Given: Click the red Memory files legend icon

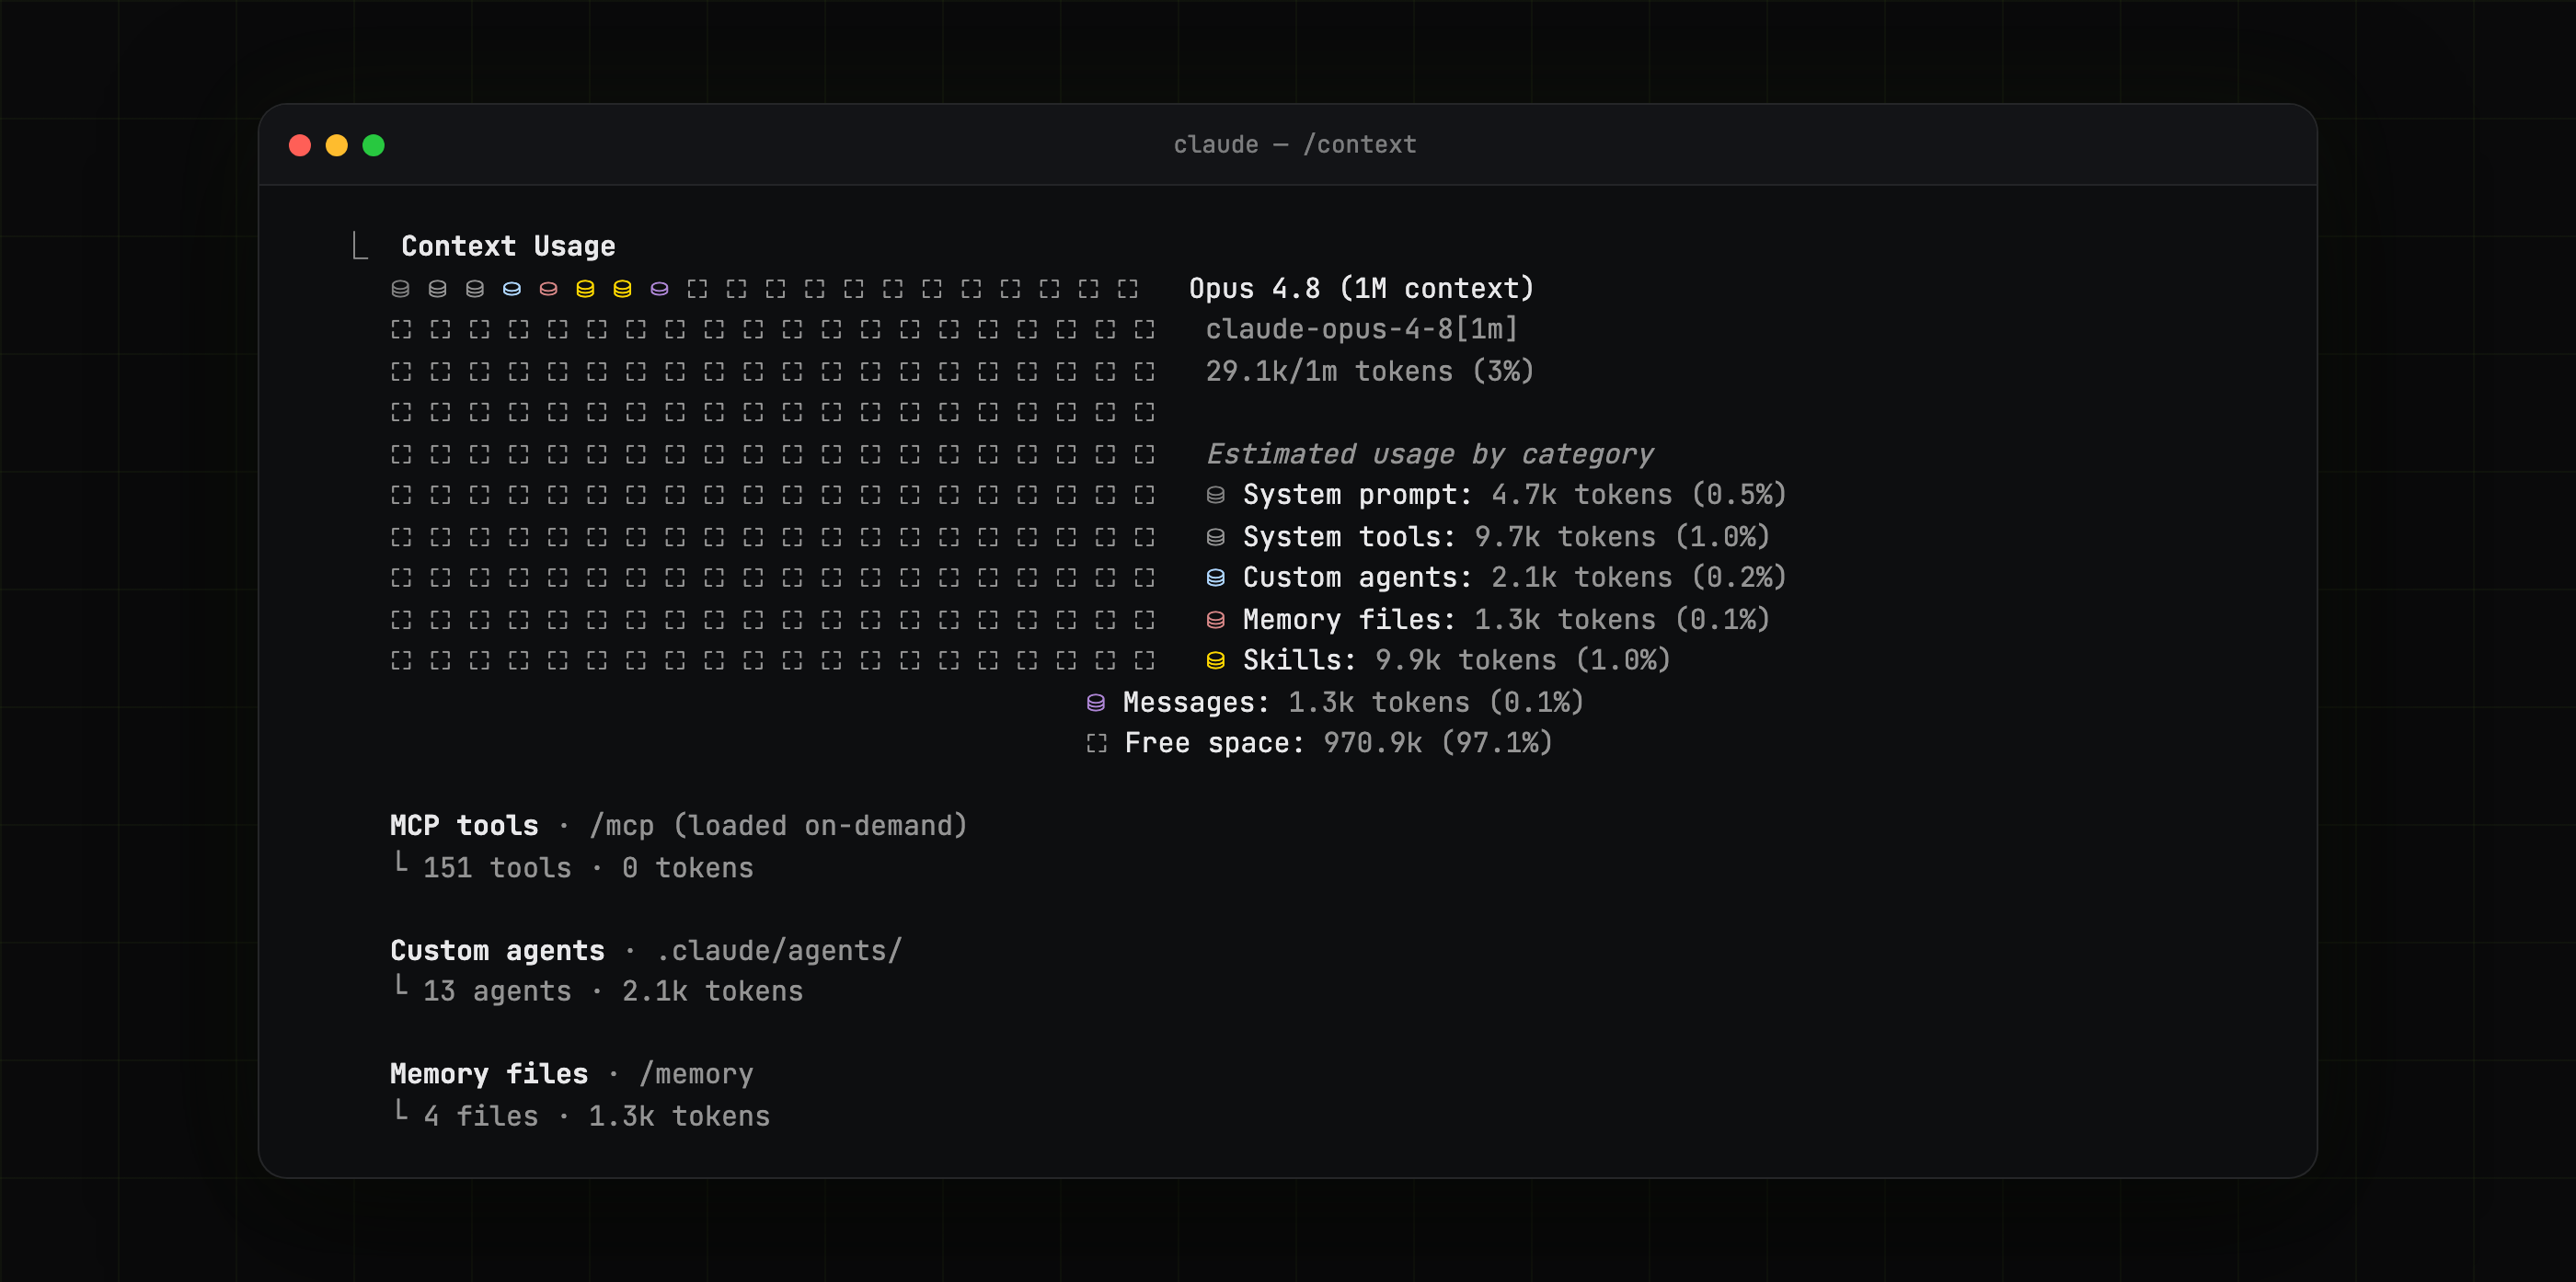Looking at the screenshot, I should [1216, 620].
